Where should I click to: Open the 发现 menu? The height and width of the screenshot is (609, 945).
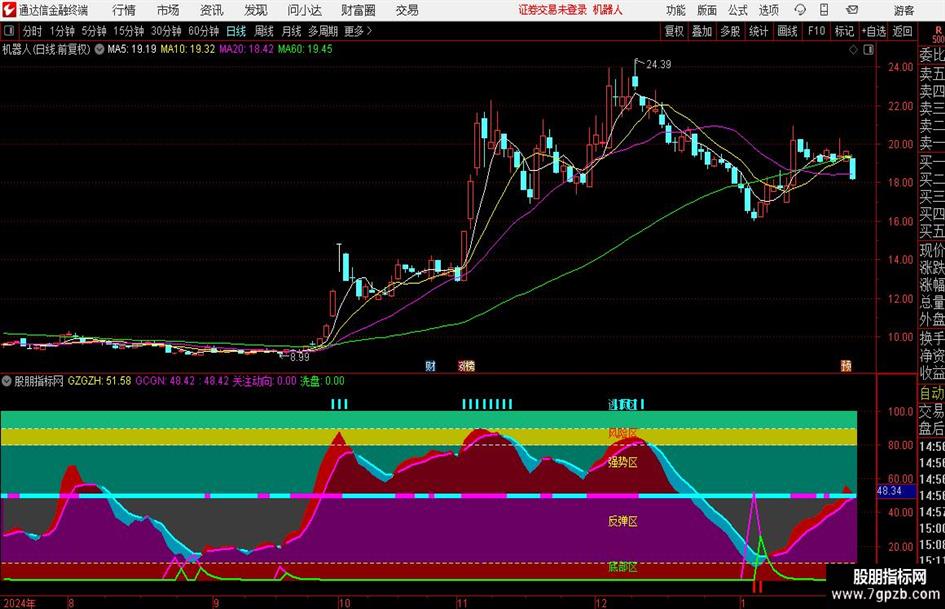(256, 10)
